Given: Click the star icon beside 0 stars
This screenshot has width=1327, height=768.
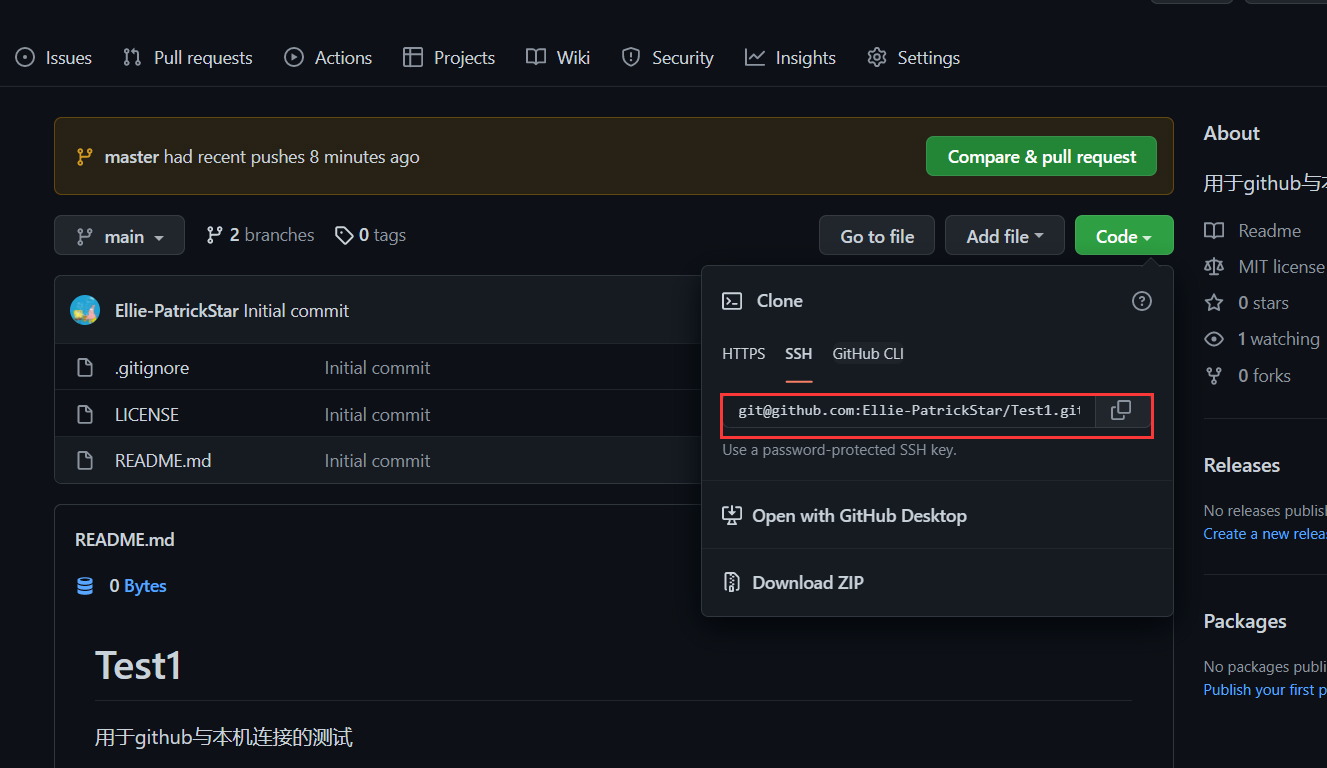Looking at the screenshot, I should [1214, 303].
